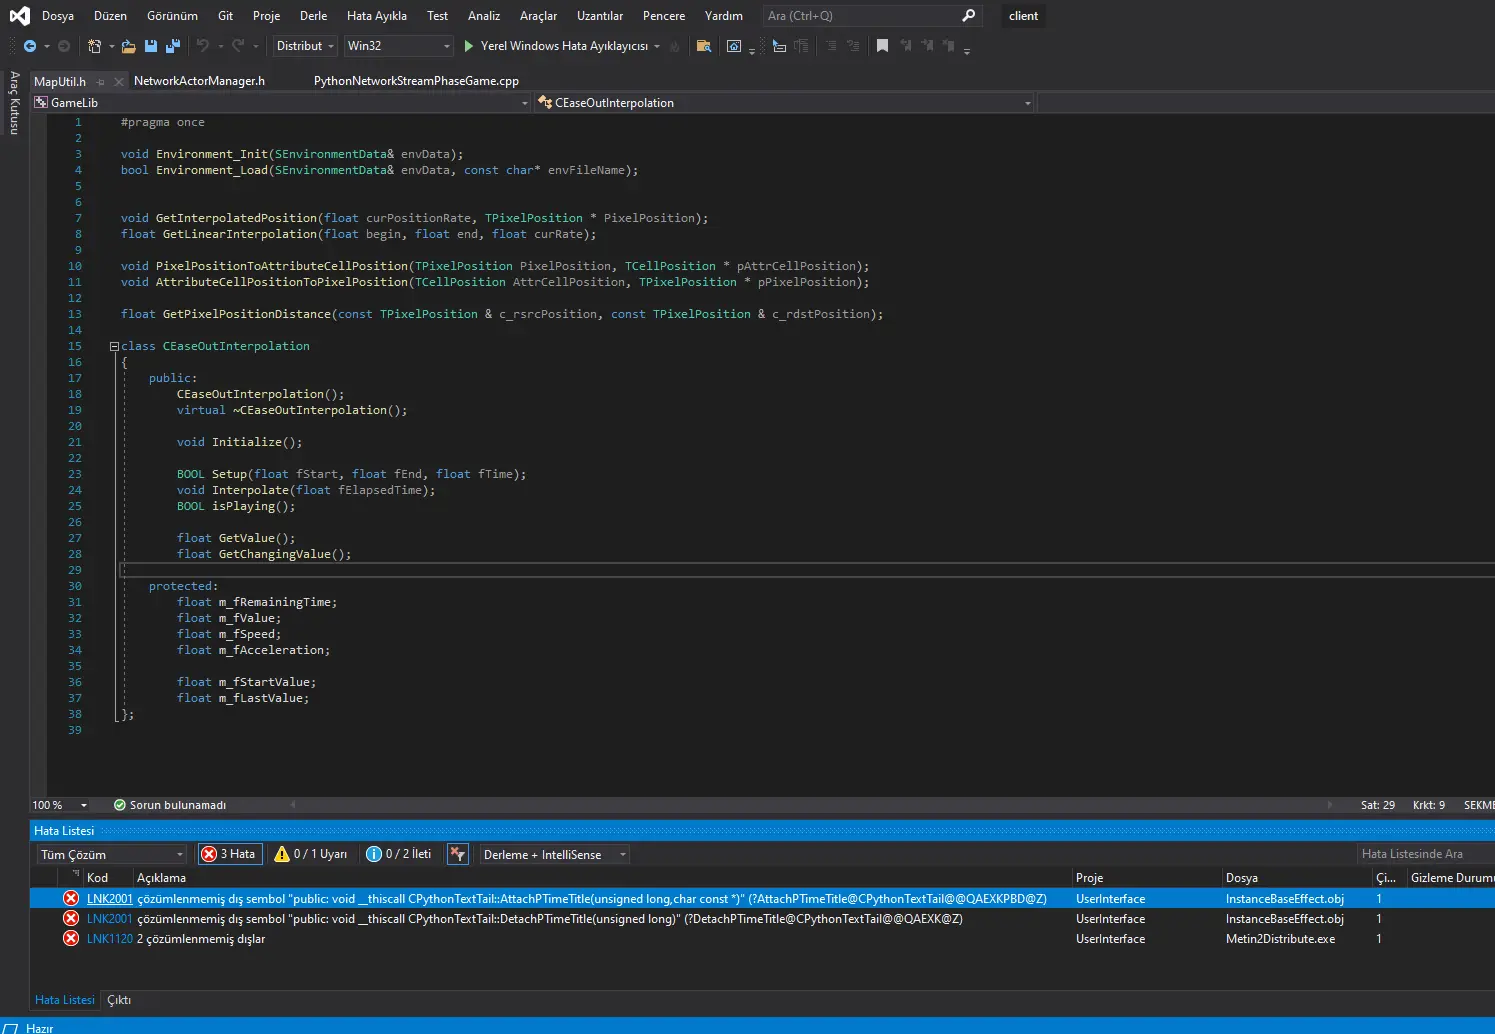
Task: Click the undo arrow icon
Action: point(203,46)
